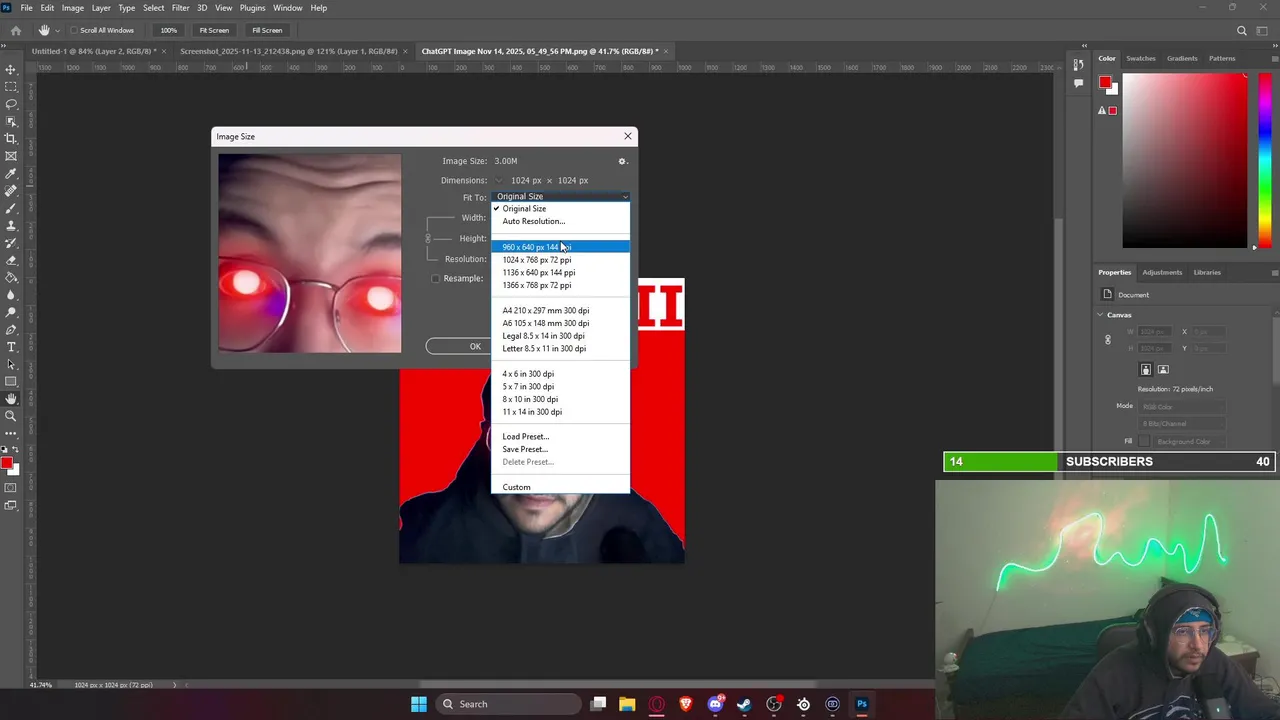Select the Spot Healing Brush tool

(x=11, y=191)
